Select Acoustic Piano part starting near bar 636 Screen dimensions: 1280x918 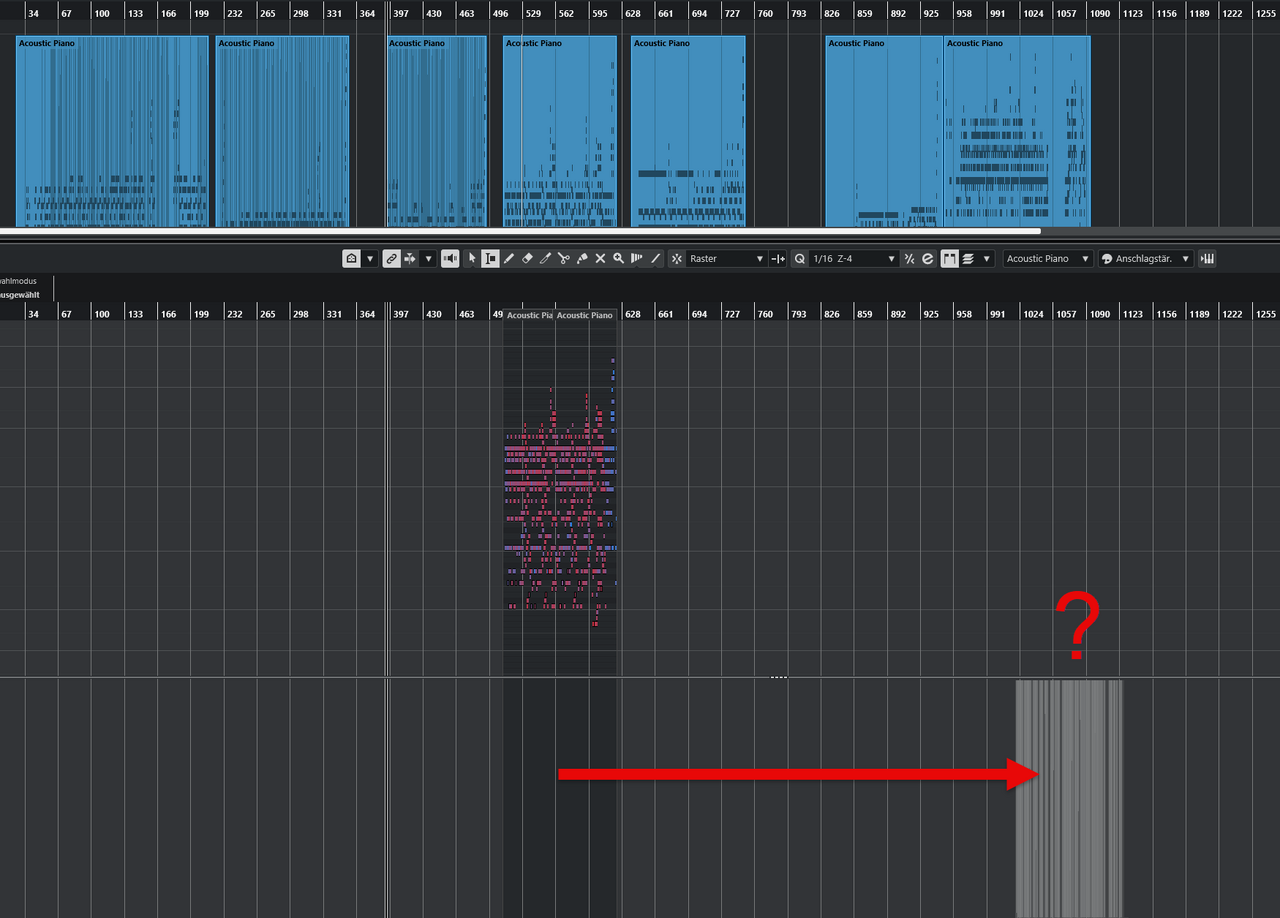click(x=688, y=131)
